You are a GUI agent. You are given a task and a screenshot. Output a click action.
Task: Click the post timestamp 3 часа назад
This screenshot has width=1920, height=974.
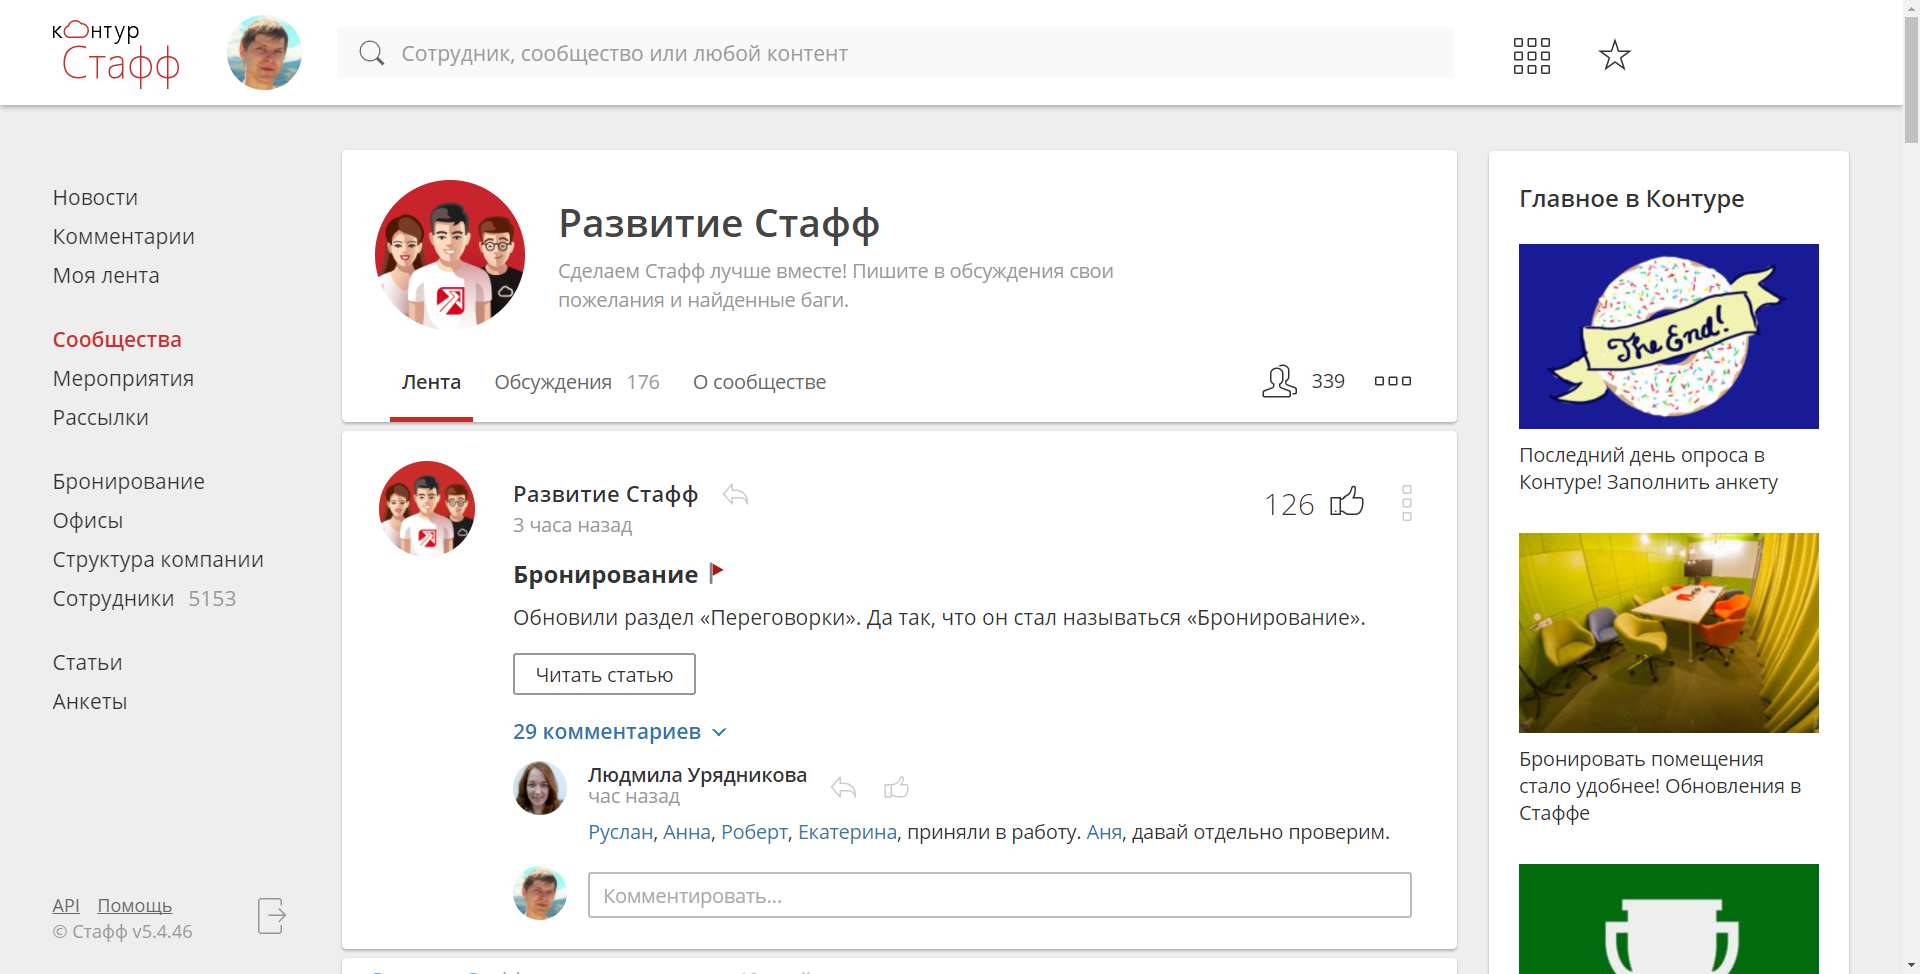coord(572,525)
